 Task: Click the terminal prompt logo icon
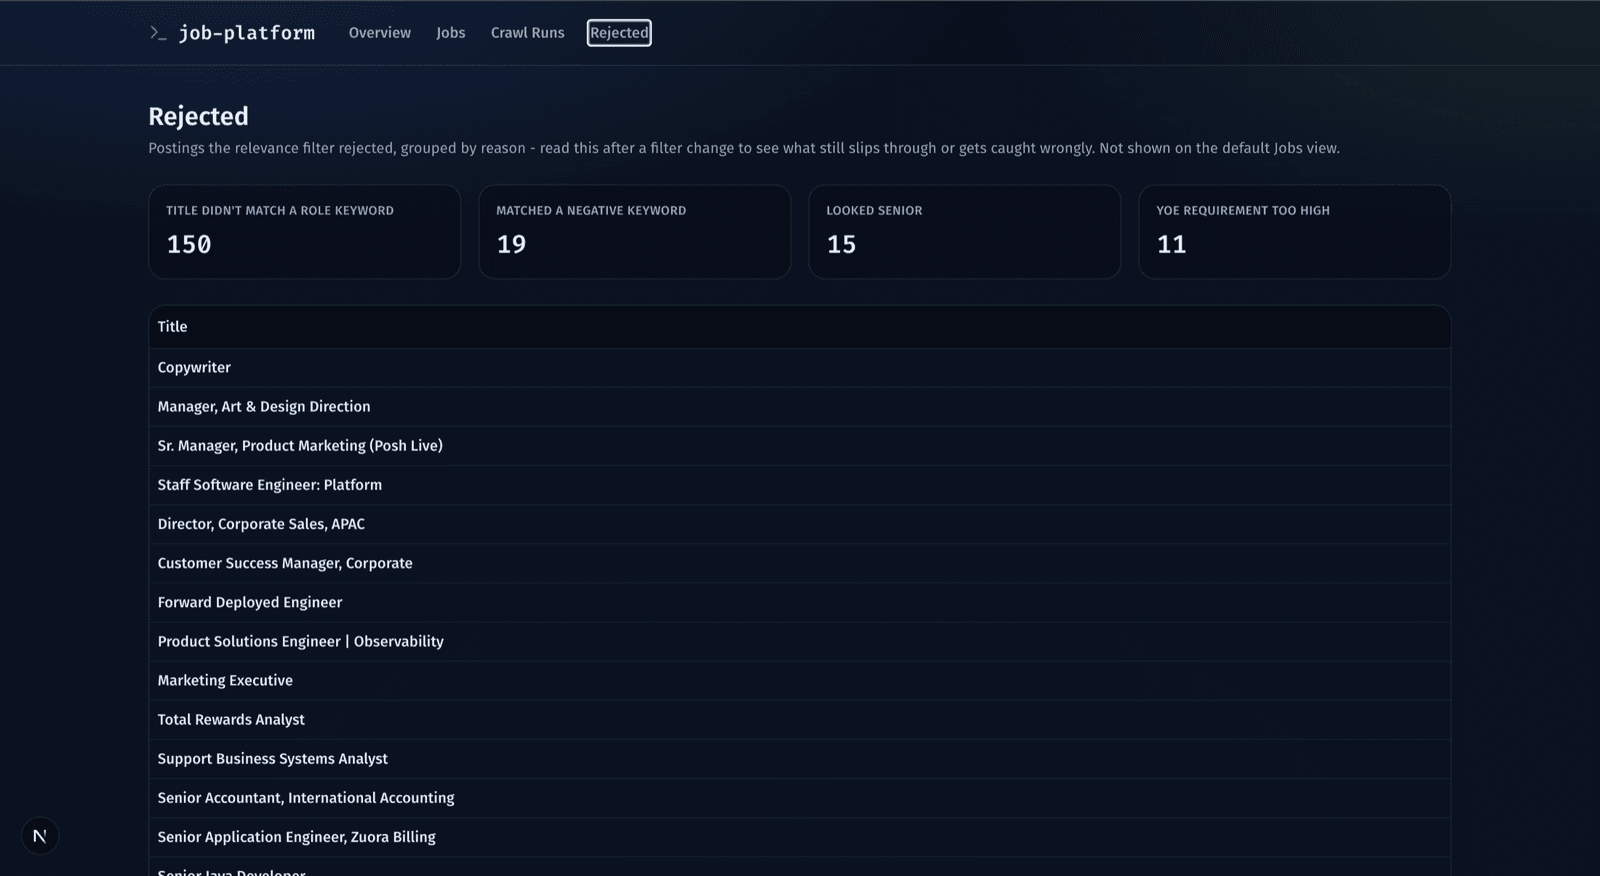tap(158, 33)
